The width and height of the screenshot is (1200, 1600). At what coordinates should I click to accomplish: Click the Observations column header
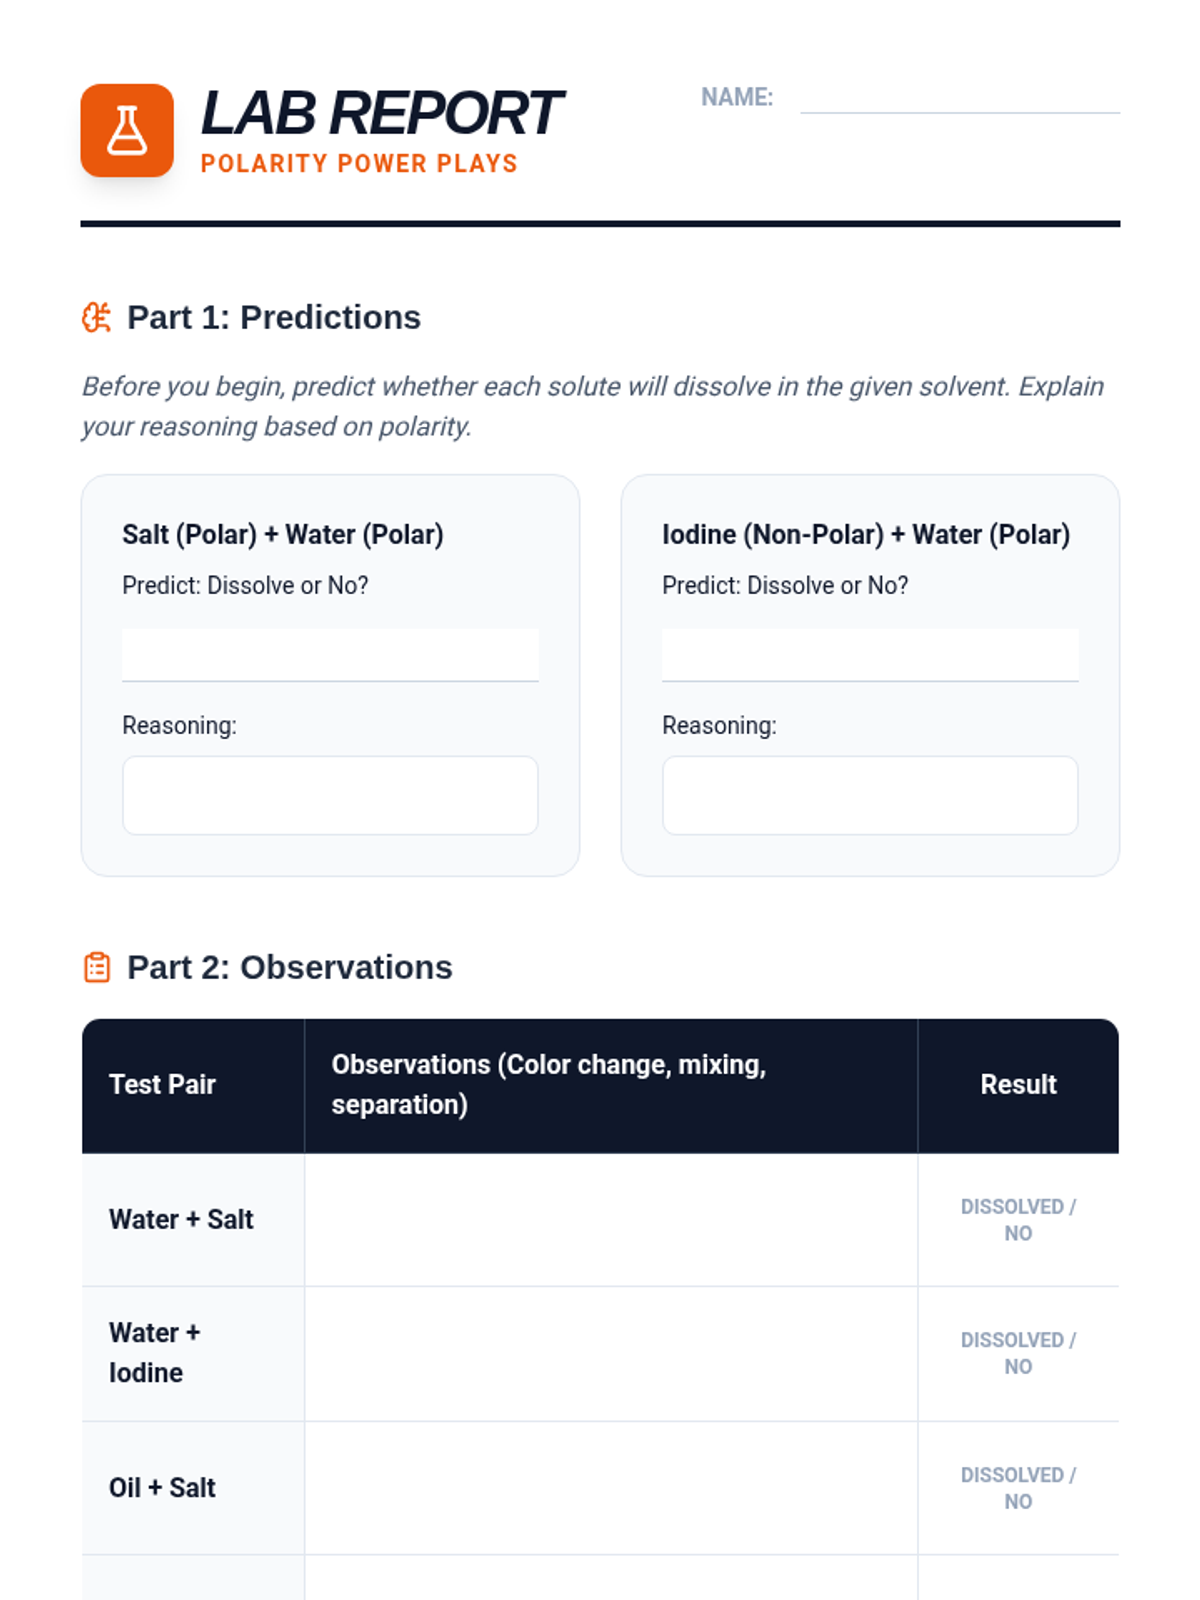[548, 1085]
